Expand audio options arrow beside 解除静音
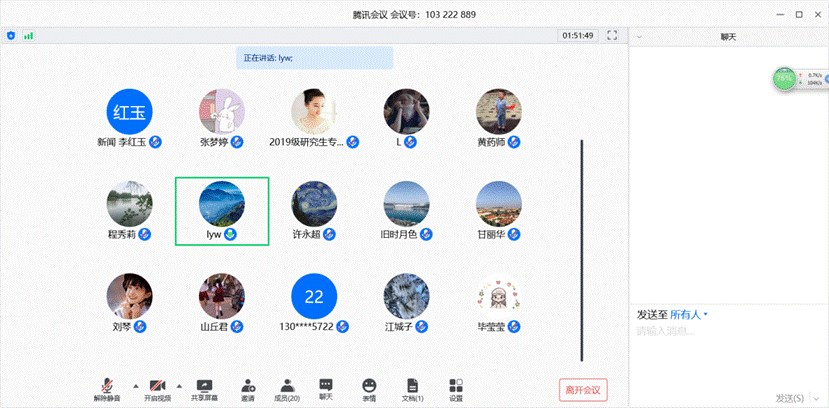 coord(136,385)
